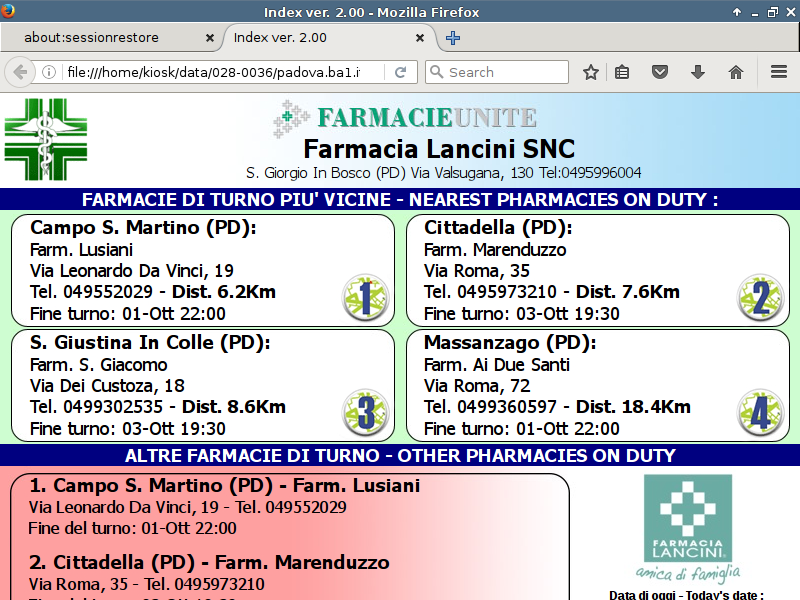Go to the Firefox home page
800x600 pixels.
coord(736,72)
